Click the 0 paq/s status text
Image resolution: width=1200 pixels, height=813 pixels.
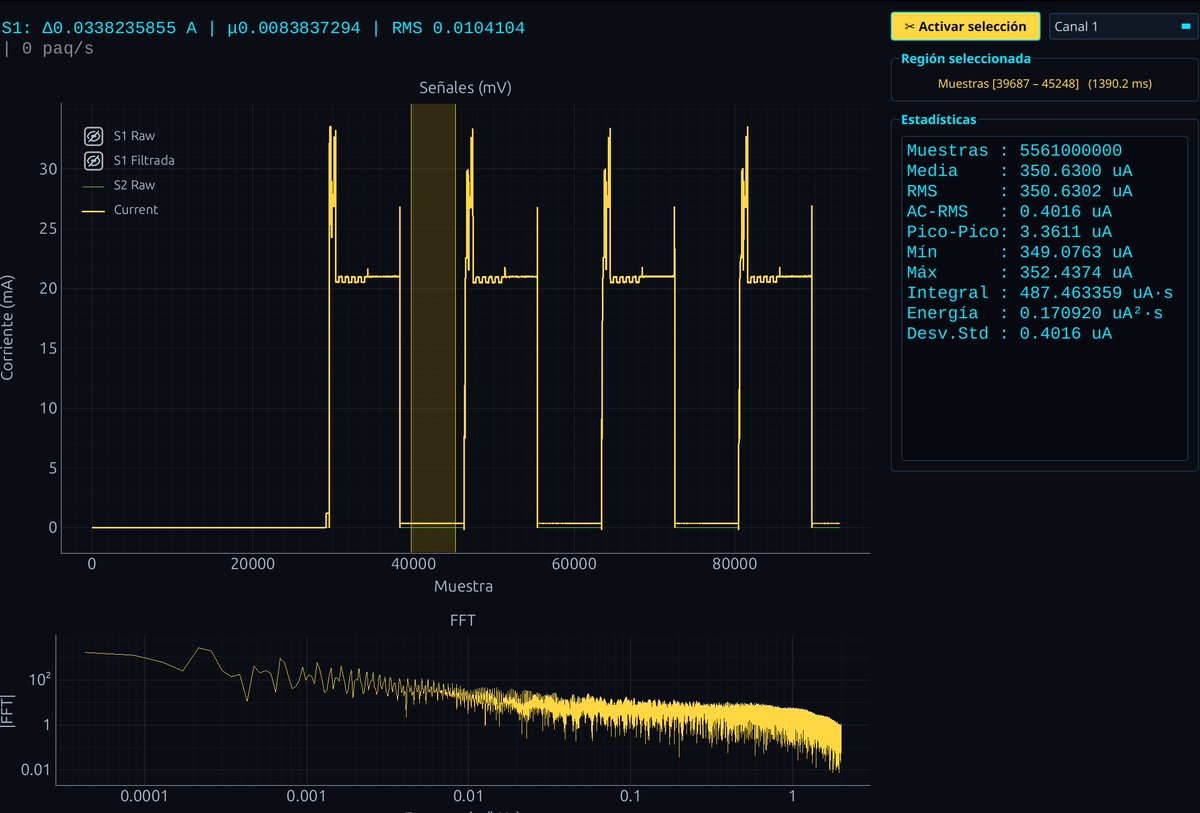click(57, 48)
